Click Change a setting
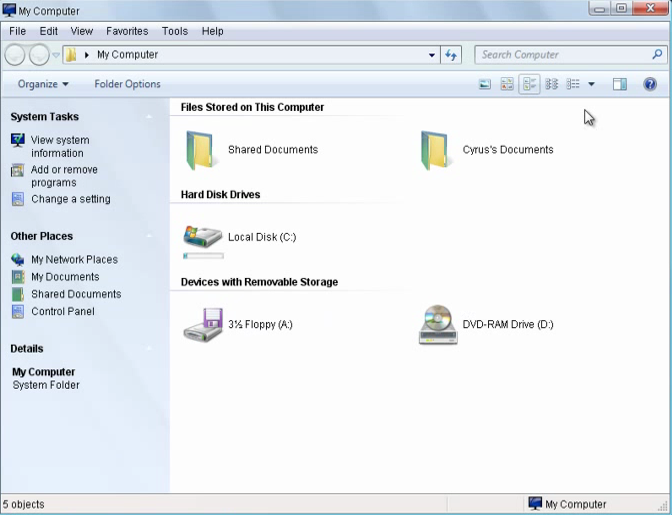 point(71,199)
